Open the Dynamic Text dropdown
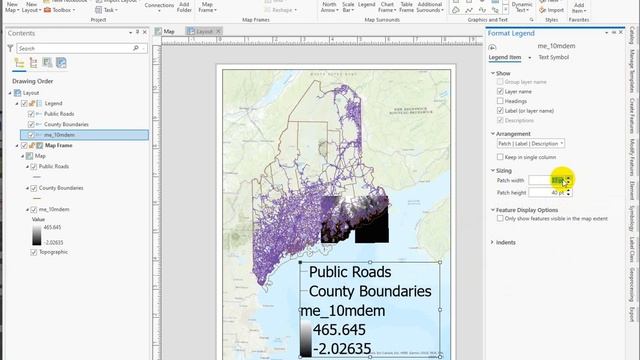The width and height of the screenshot is (640, 360). point(522,7)
